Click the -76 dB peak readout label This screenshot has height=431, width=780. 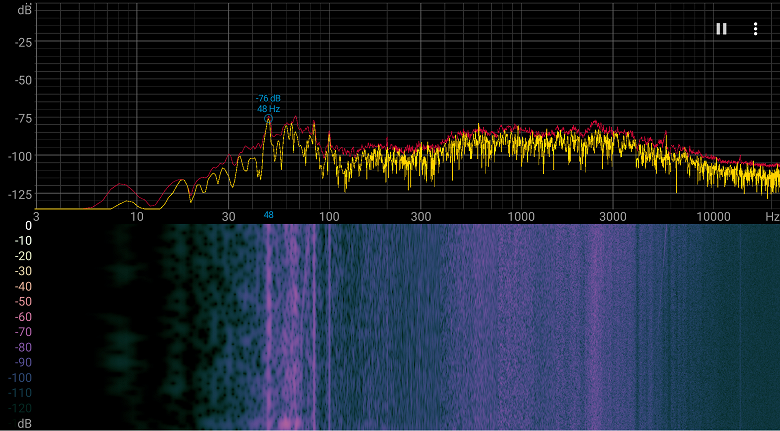pyautogui.click(x=268, y=99)
